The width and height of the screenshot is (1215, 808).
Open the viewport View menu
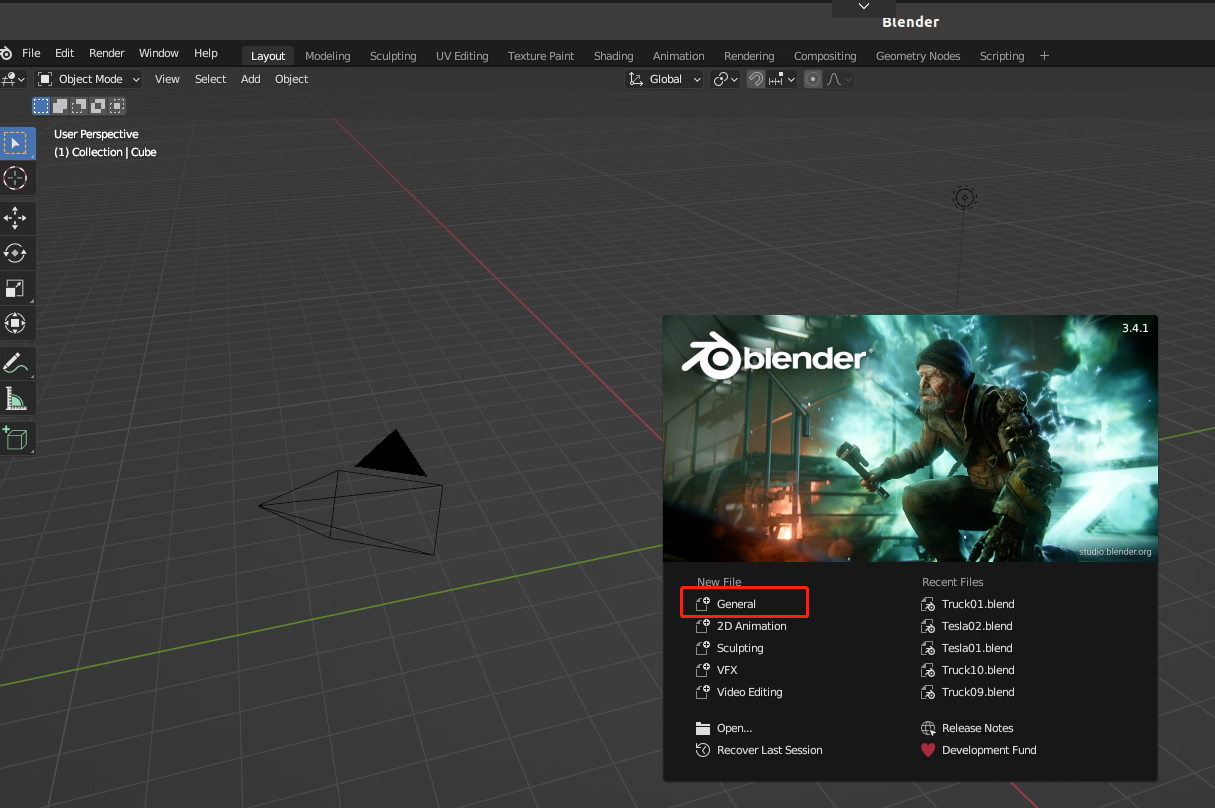pos(167,79)
